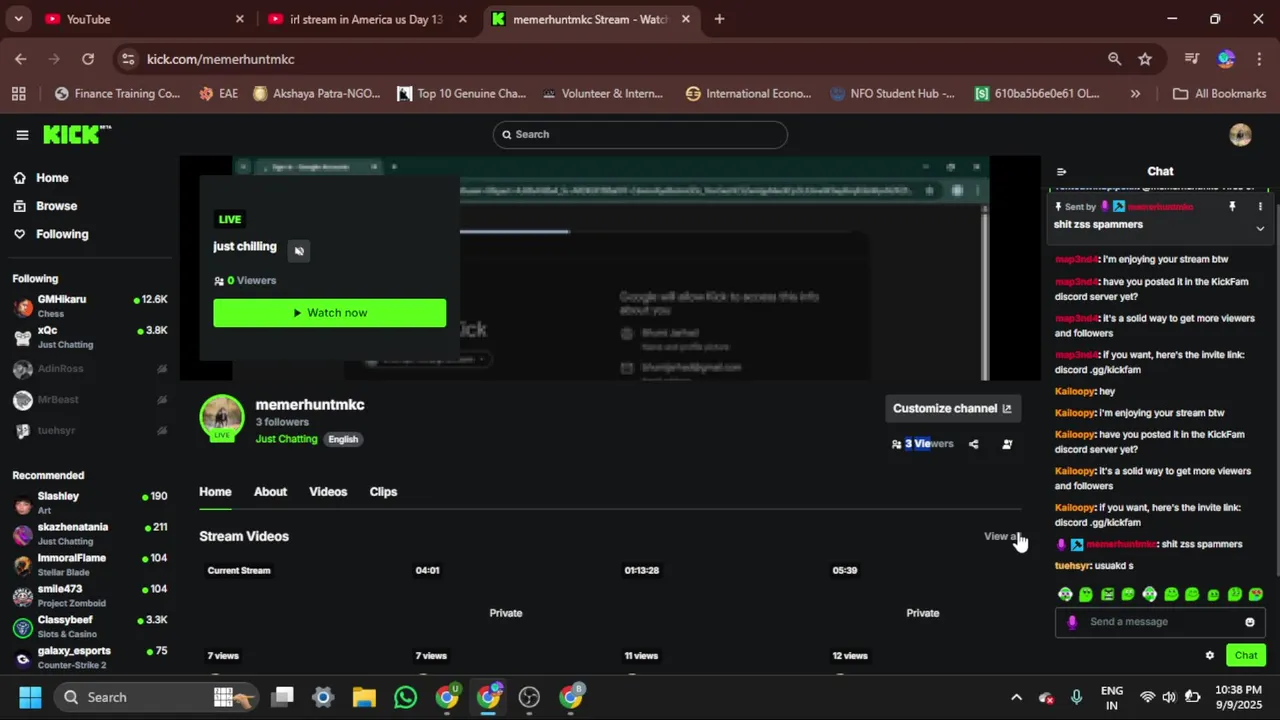Open the user profile avatar menu
The width and height of the screenshot is (1280, 720).
[1240, 135]
